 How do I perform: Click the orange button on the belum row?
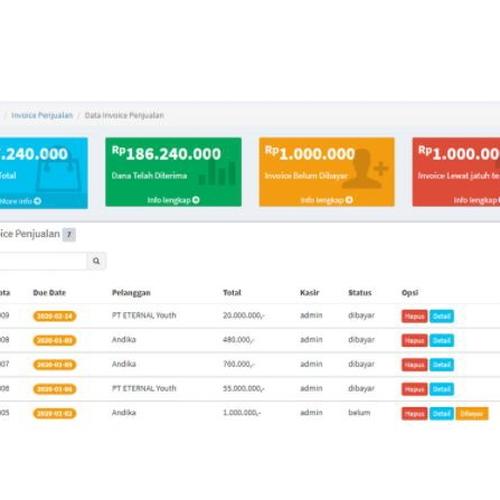pos(472,414)
